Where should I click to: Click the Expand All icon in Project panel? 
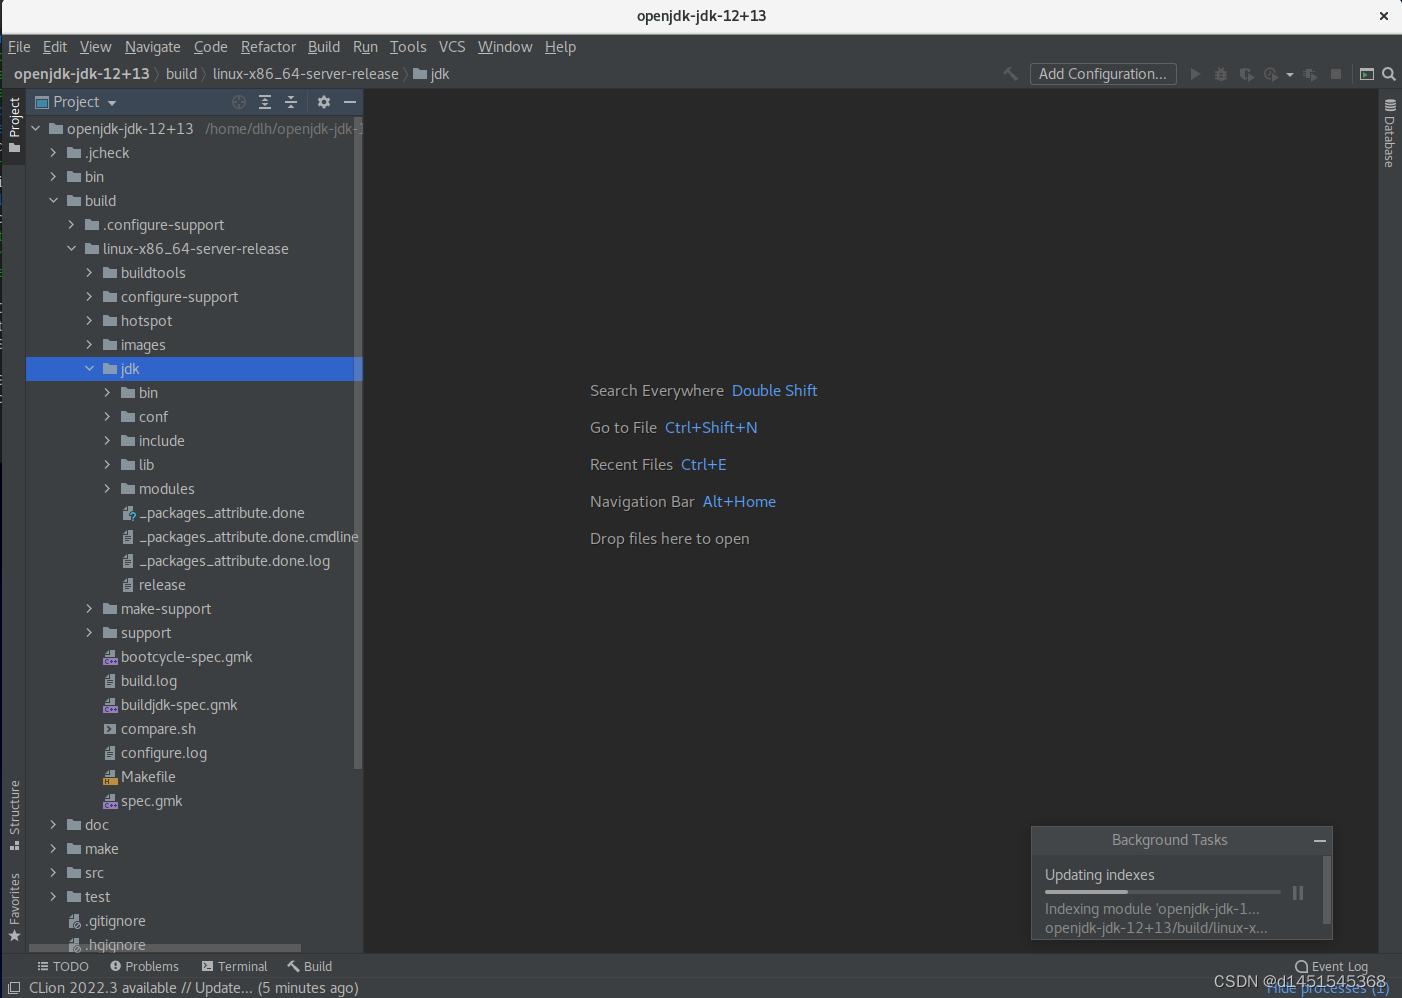265,102
